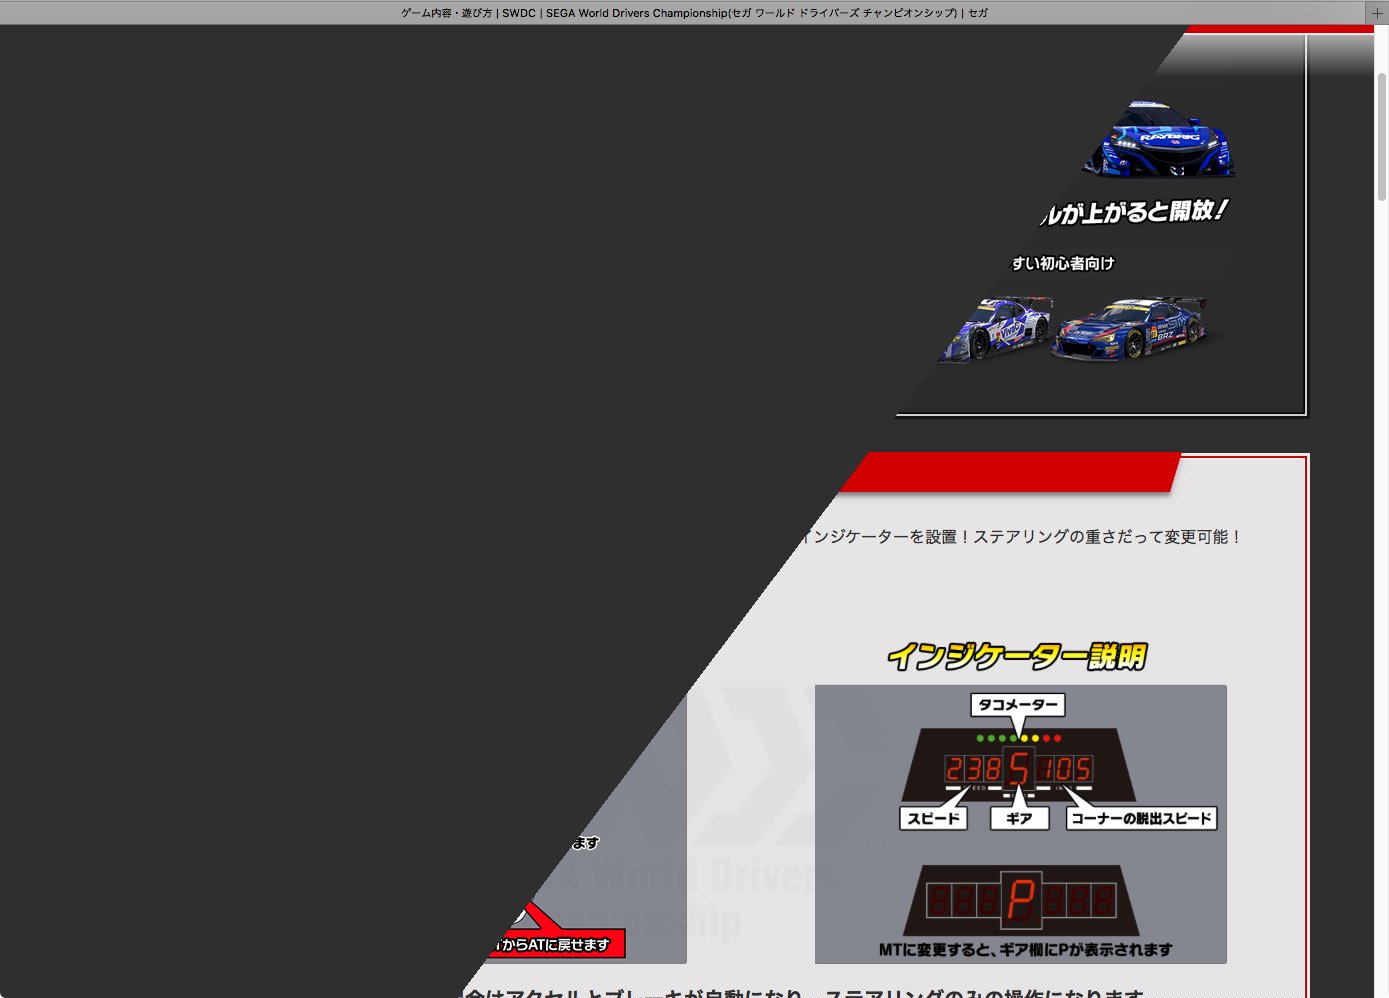This screenshot has height=998, width=1389.
Task: Click the 'タコメーター' callout label
Action: [1018, 705]
